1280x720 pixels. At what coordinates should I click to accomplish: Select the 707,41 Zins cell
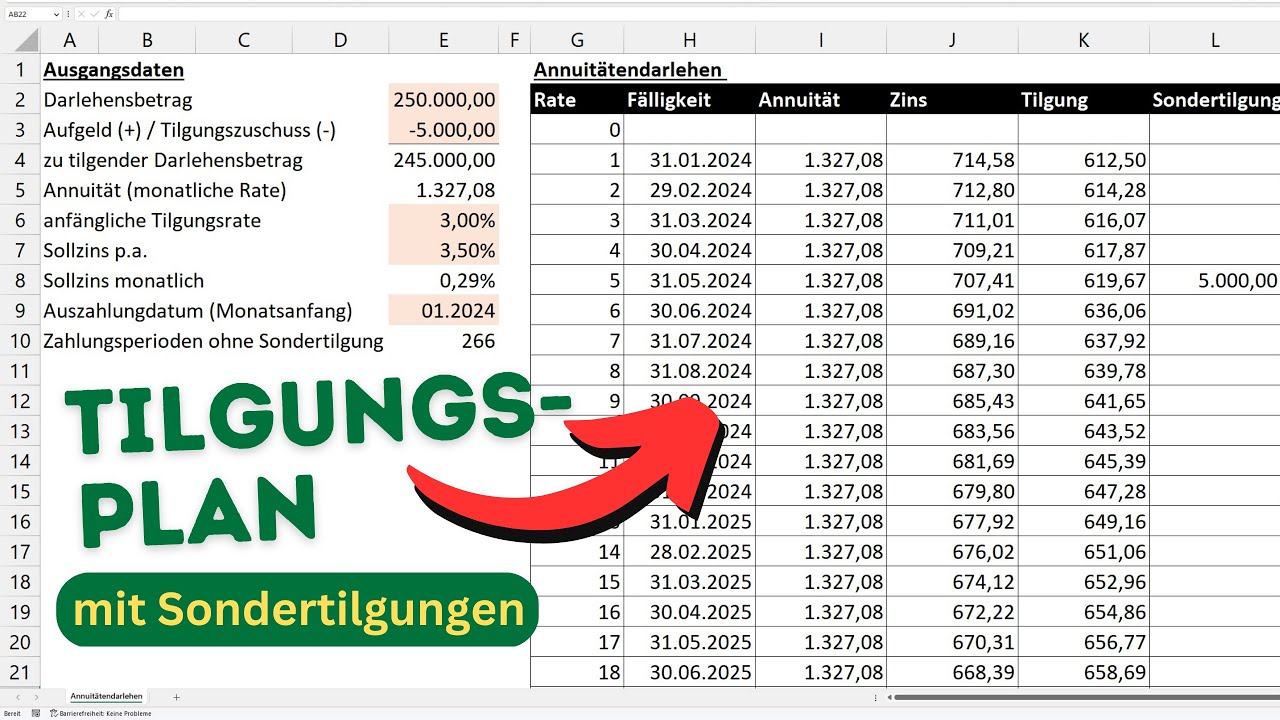(952, 281)
